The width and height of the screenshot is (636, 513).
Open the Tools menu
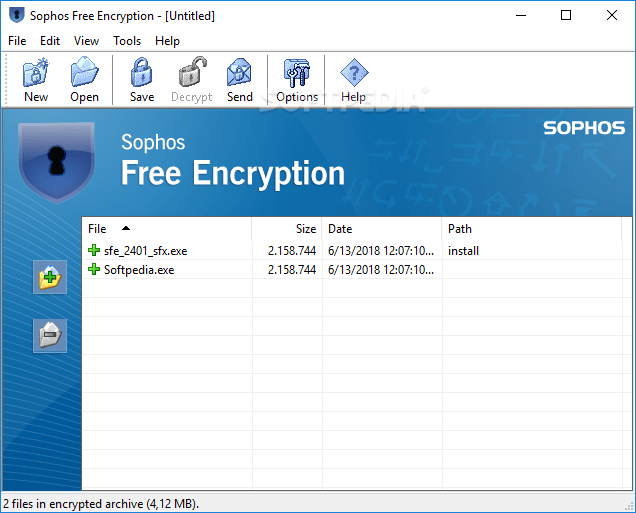127,41
